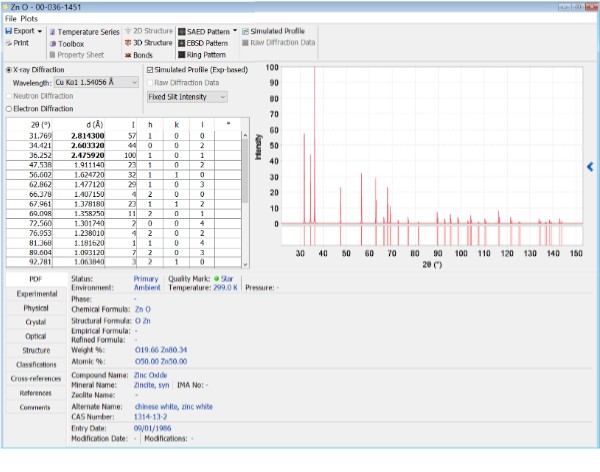Toggle Simulated Profile (Exp-based) checkbox

pos(150,70)
